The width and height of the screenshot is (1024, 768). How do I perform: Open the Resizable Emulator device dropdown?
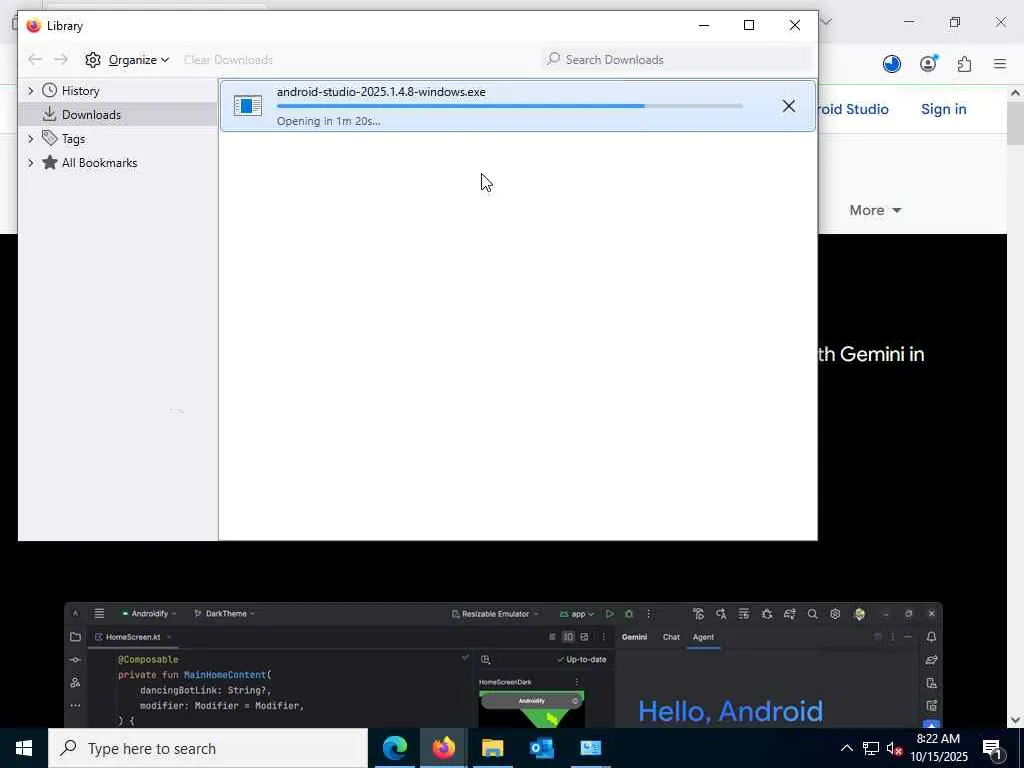pos(495,614)
